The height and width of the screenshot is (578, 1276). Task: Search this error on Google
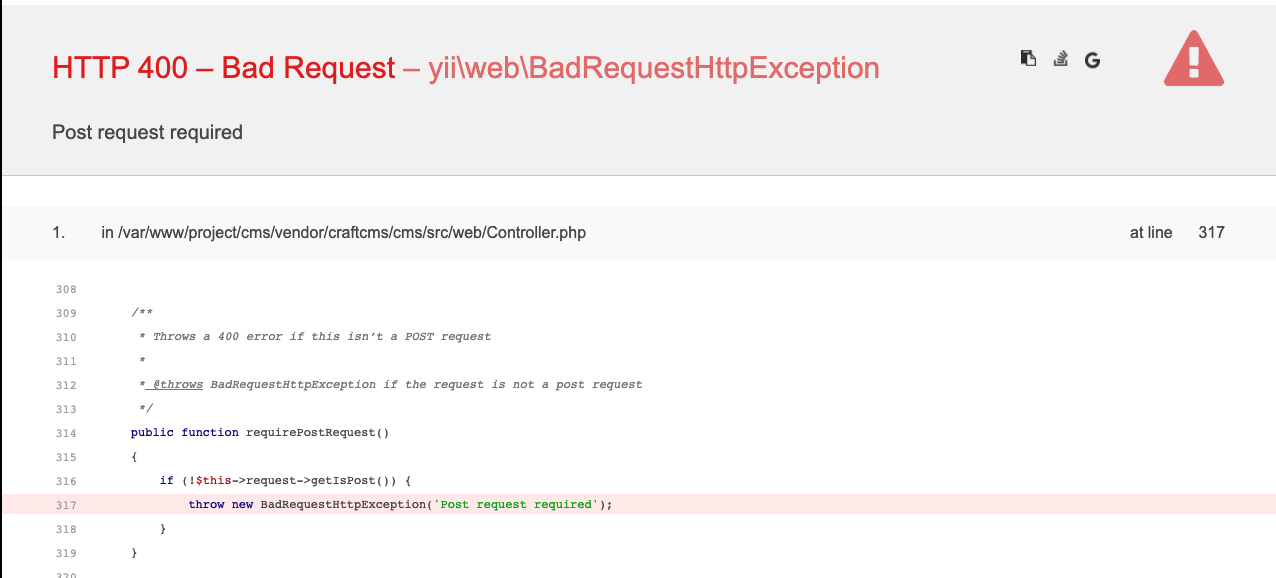point(1092,60)
